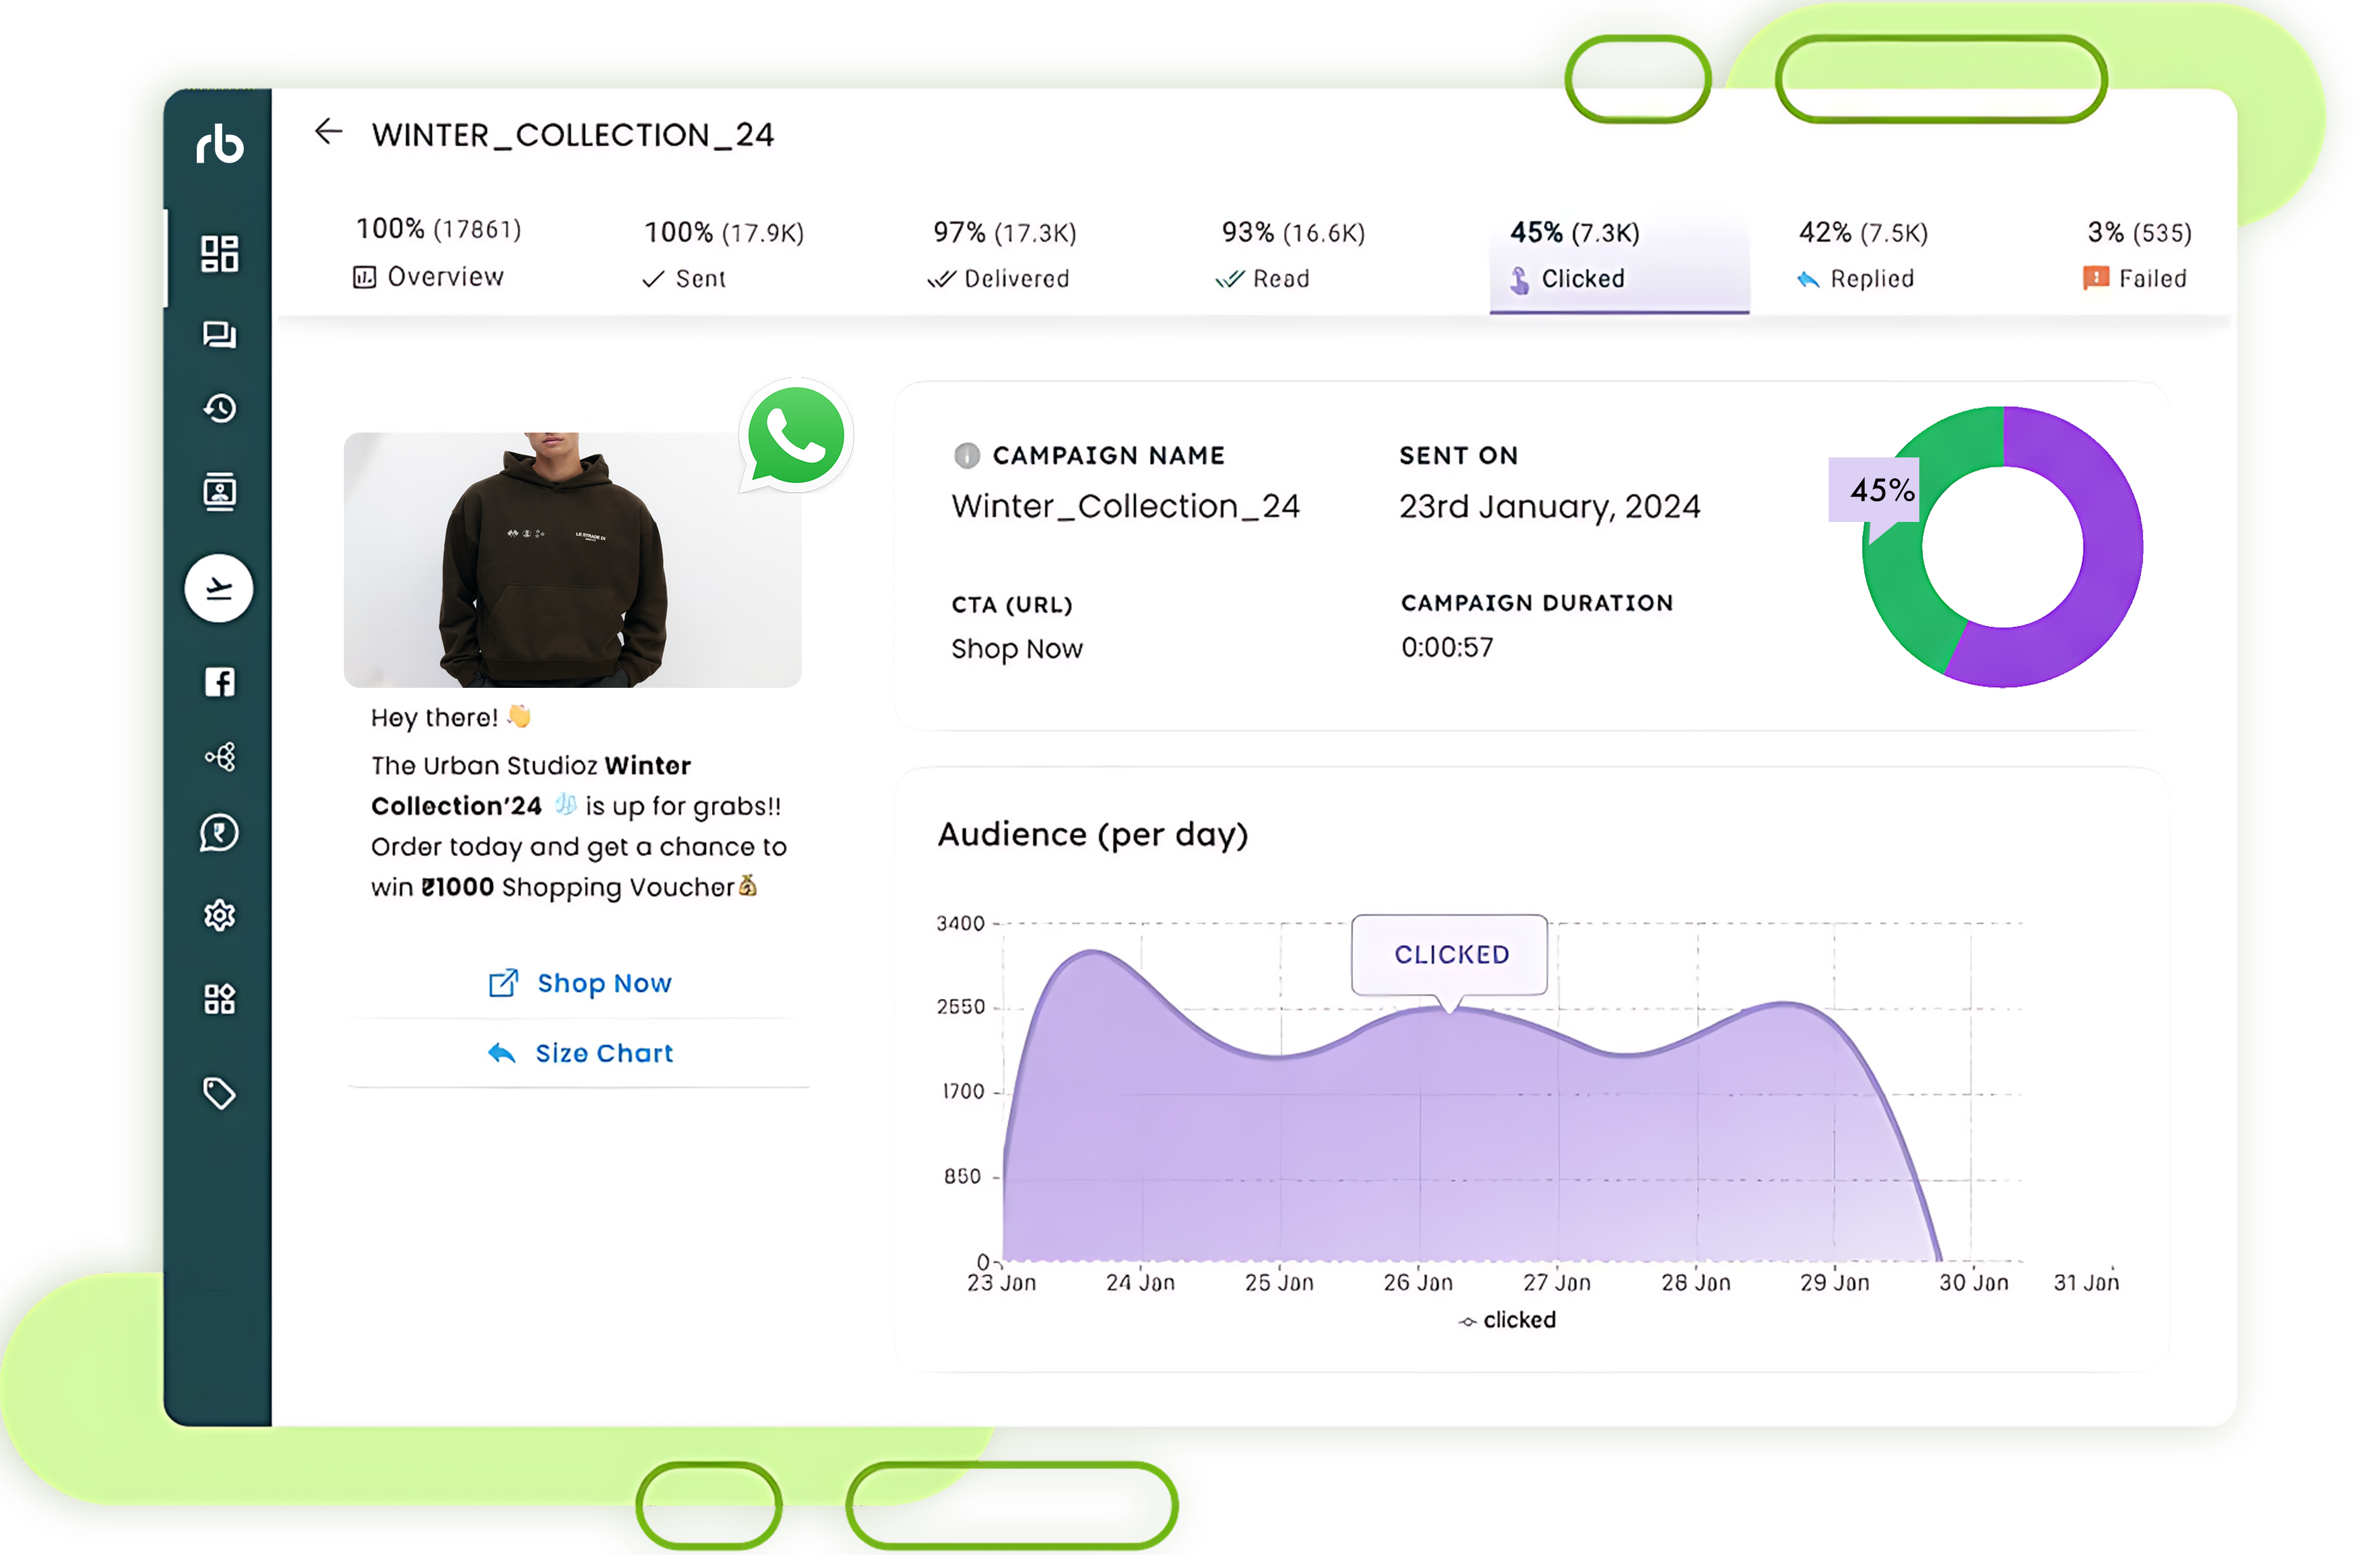Open the flow/share nodes sidebar icon

point(219,757)
